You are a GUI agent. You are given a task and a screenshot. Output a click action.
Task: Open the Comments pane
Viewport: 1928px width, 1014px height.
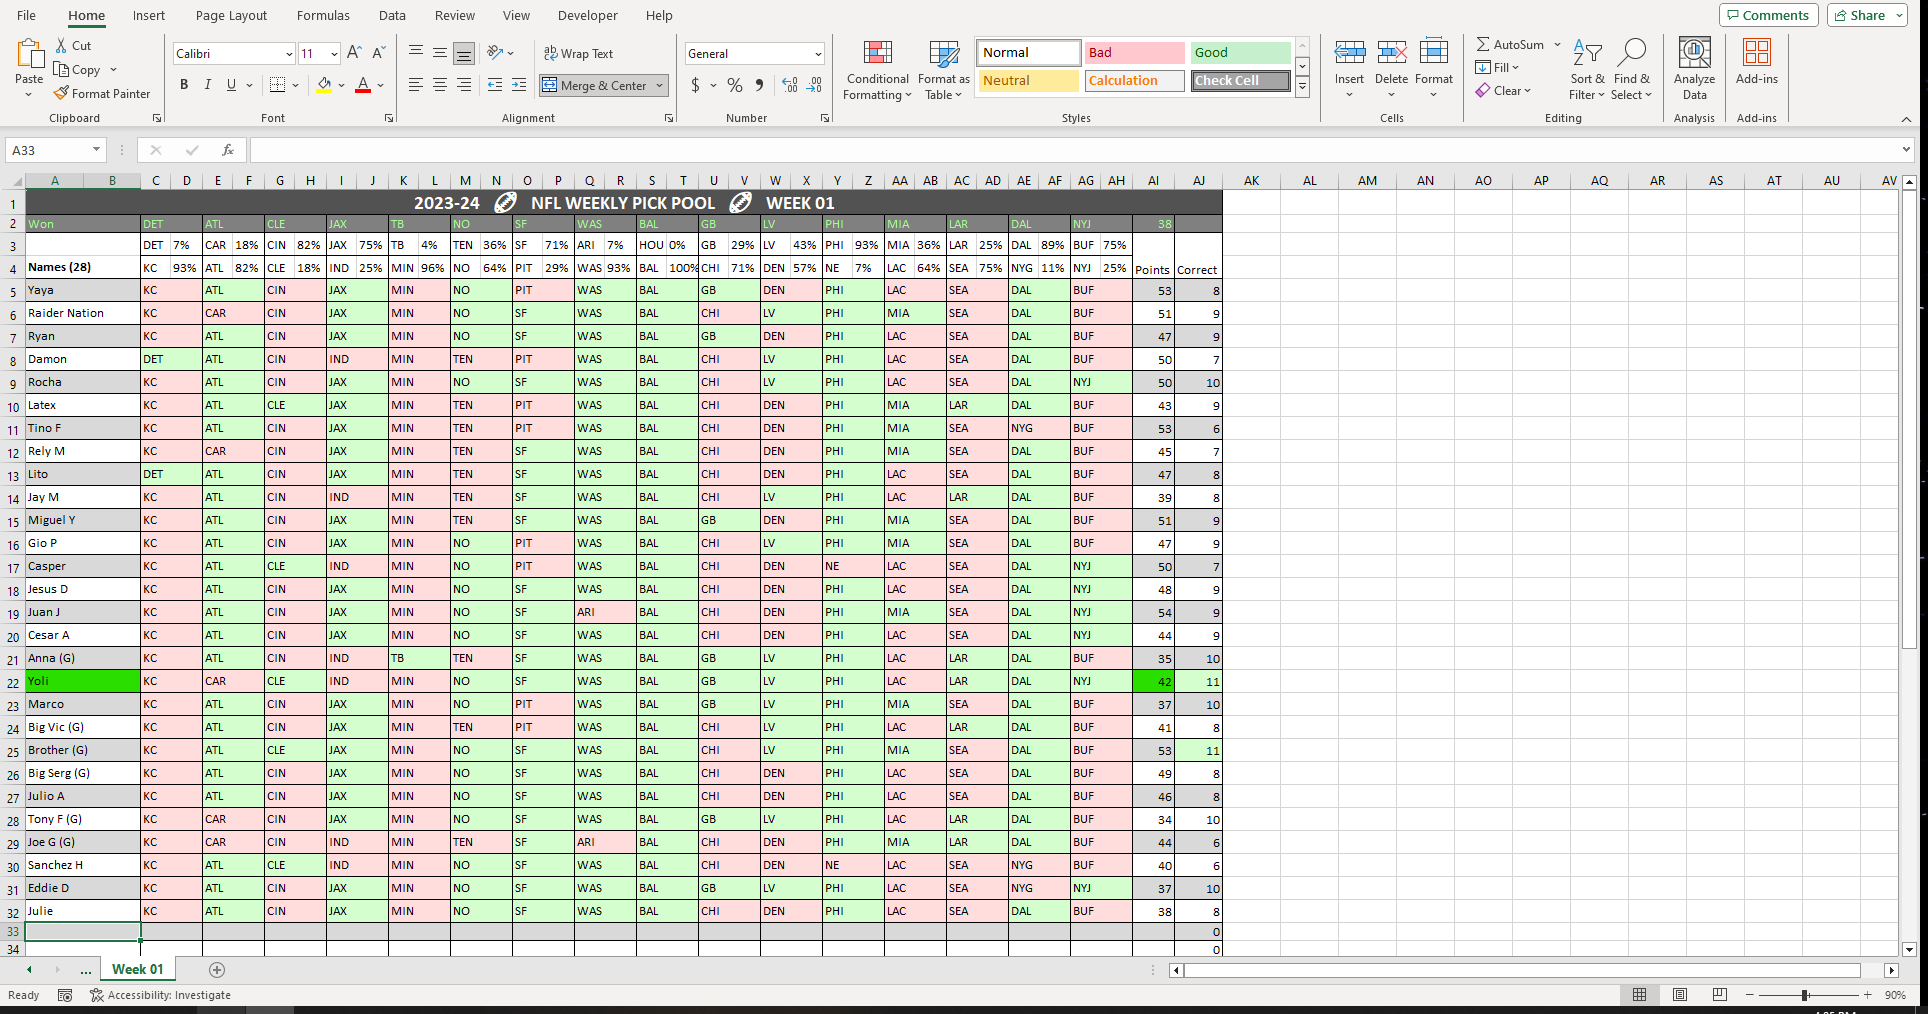pos(1769,15)
